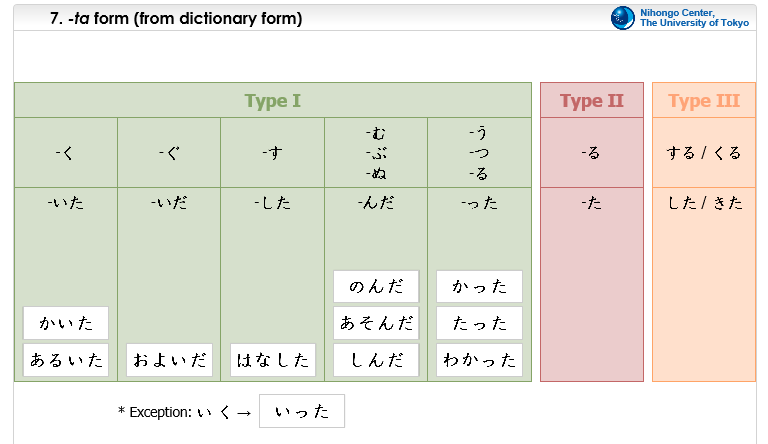Click the たった word card
The width and height of the screenshot is (768, 444).
click(x=480, y=323)
